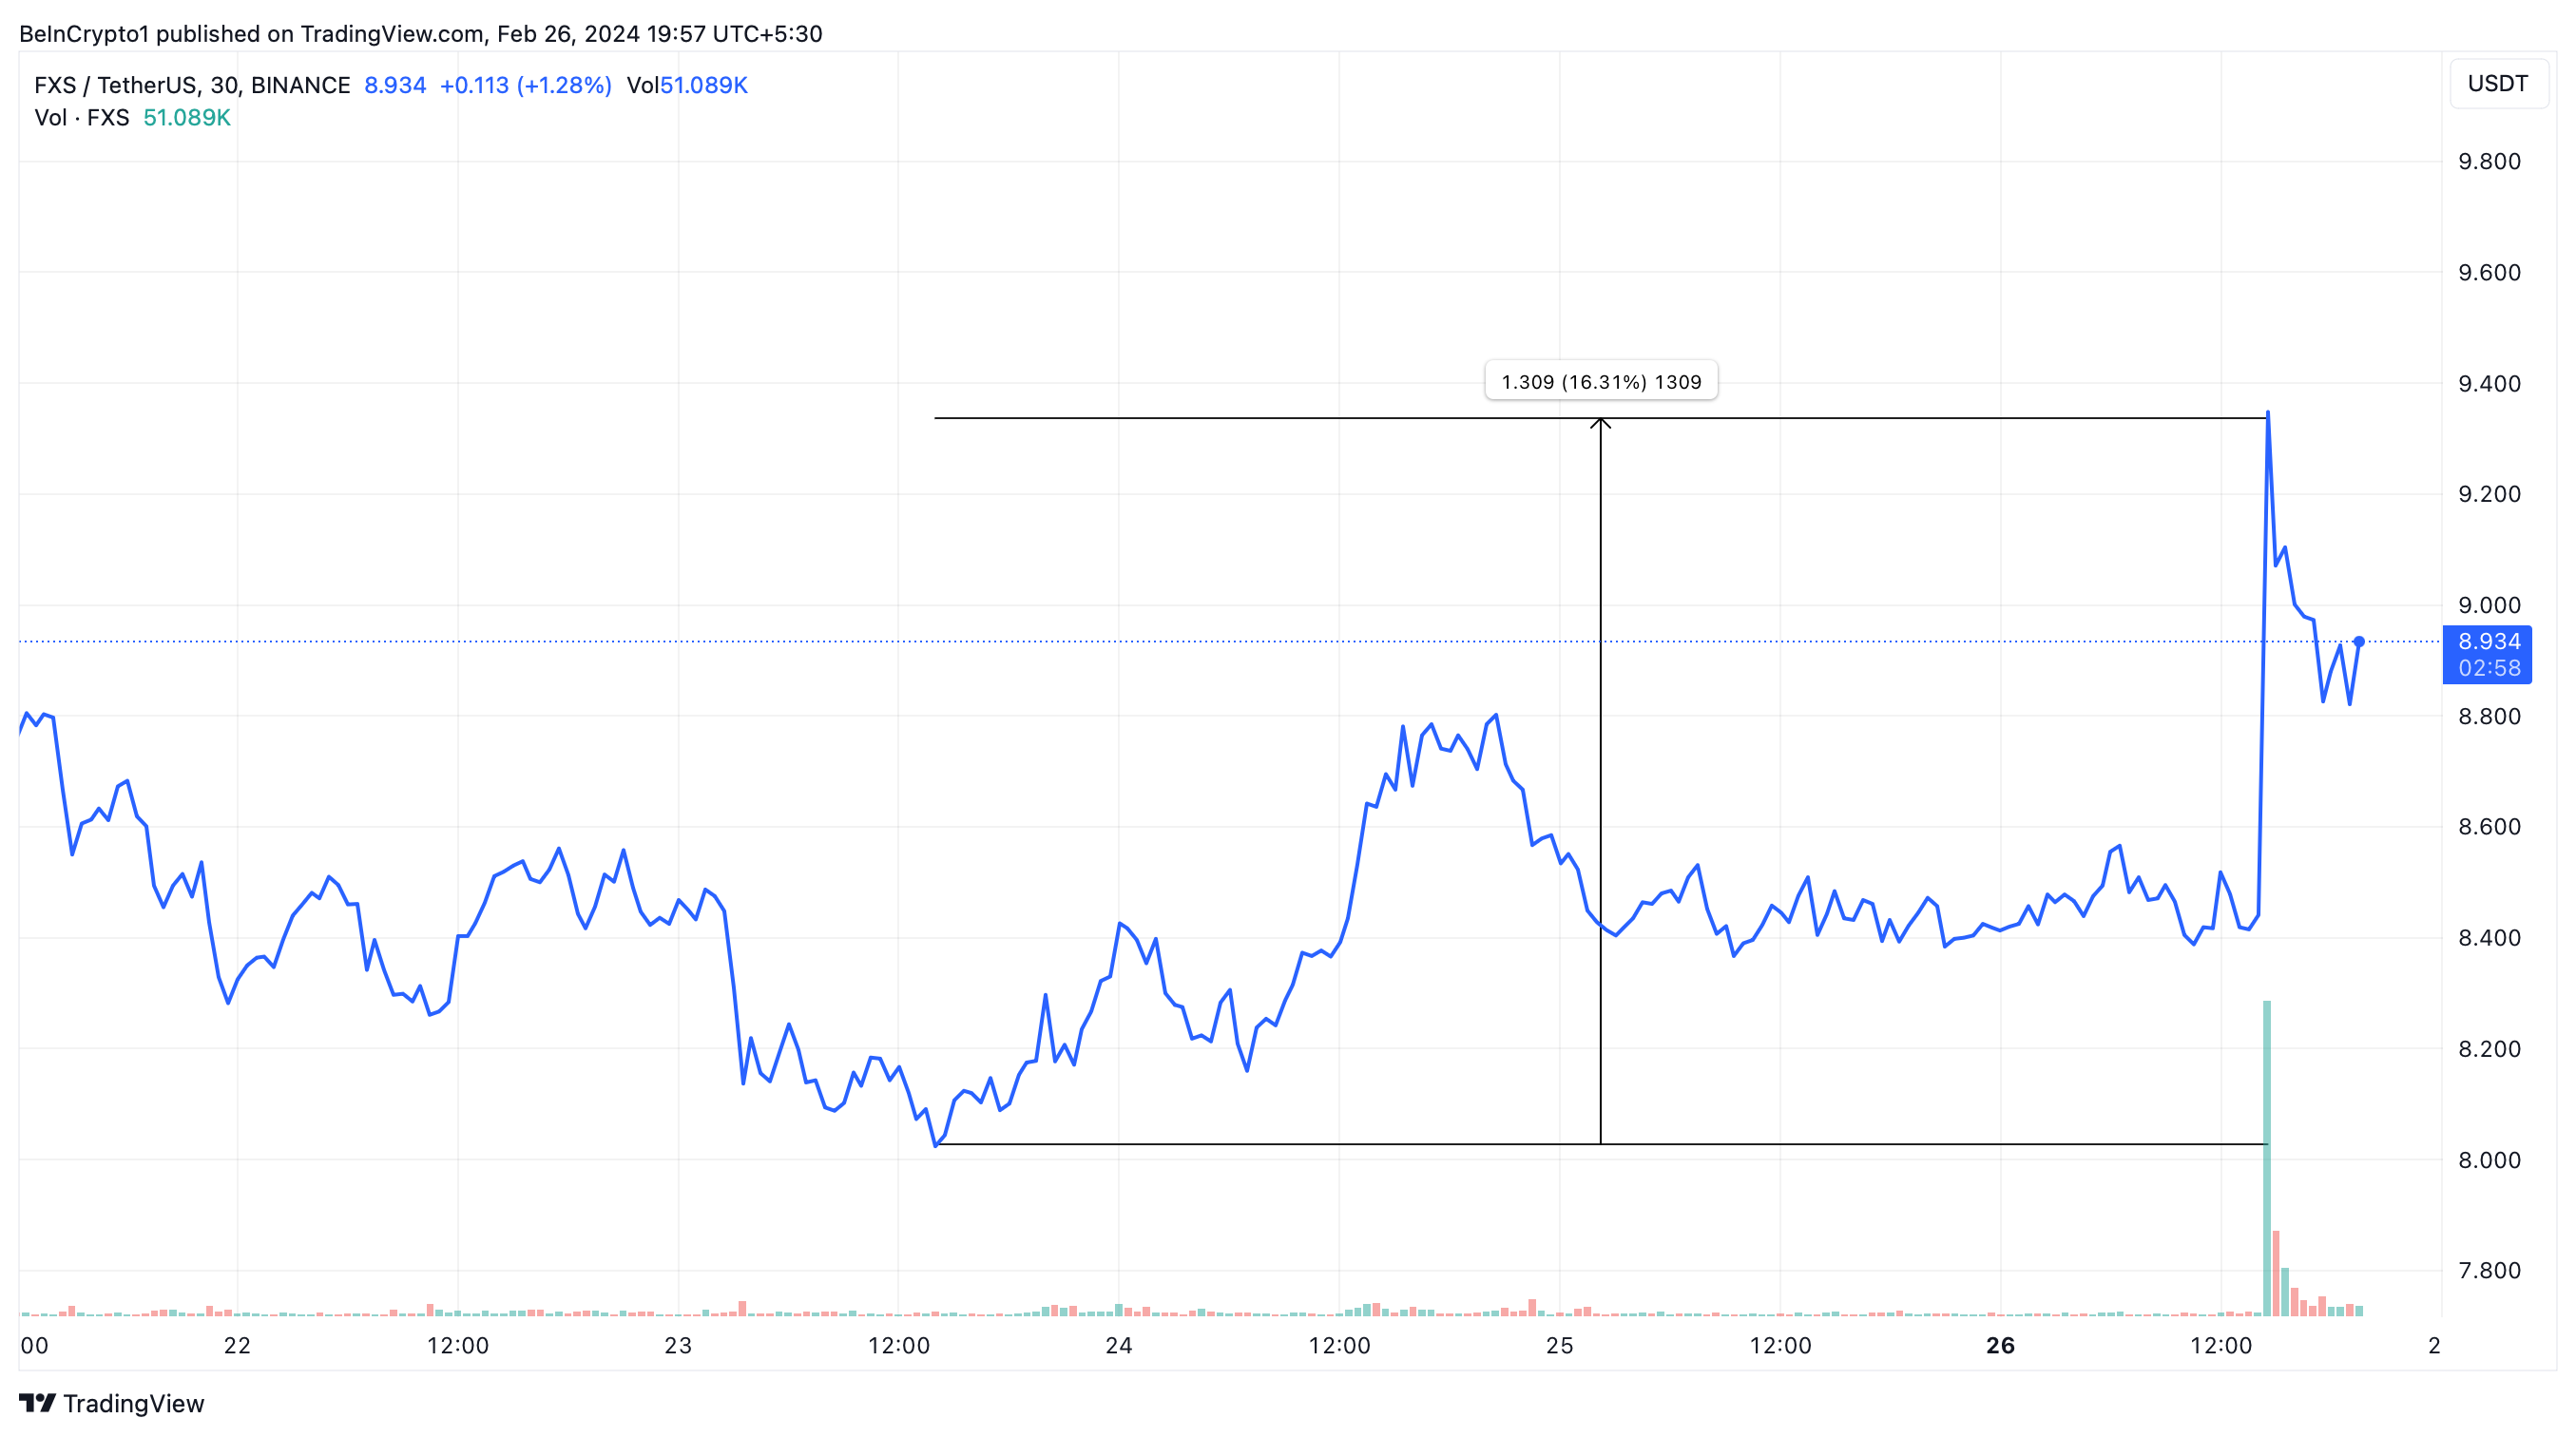The width and height of the screenshot is (2576, 1437).
Task: Click the 9.400 price scale label
Action: coord(2489,384)
